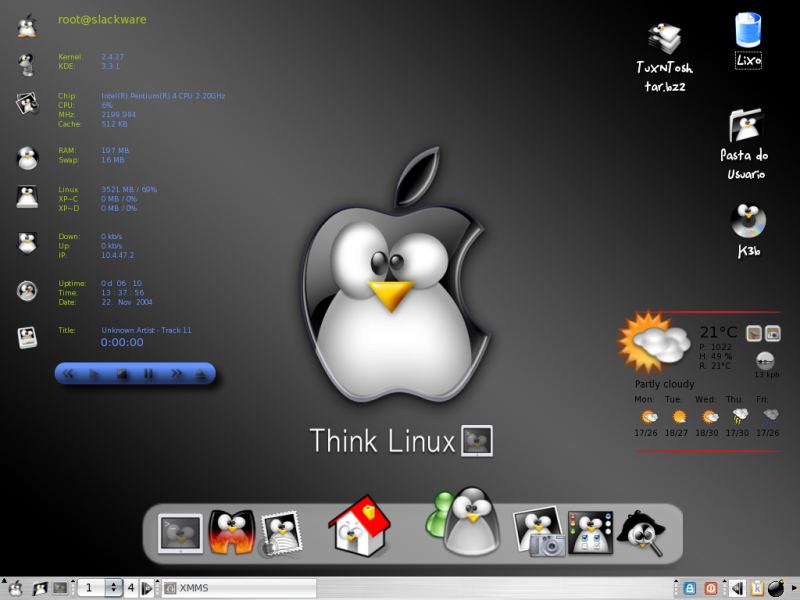Click the small arrow at panel left edge
Screen dimensions: 800x600
click(4, 582)
